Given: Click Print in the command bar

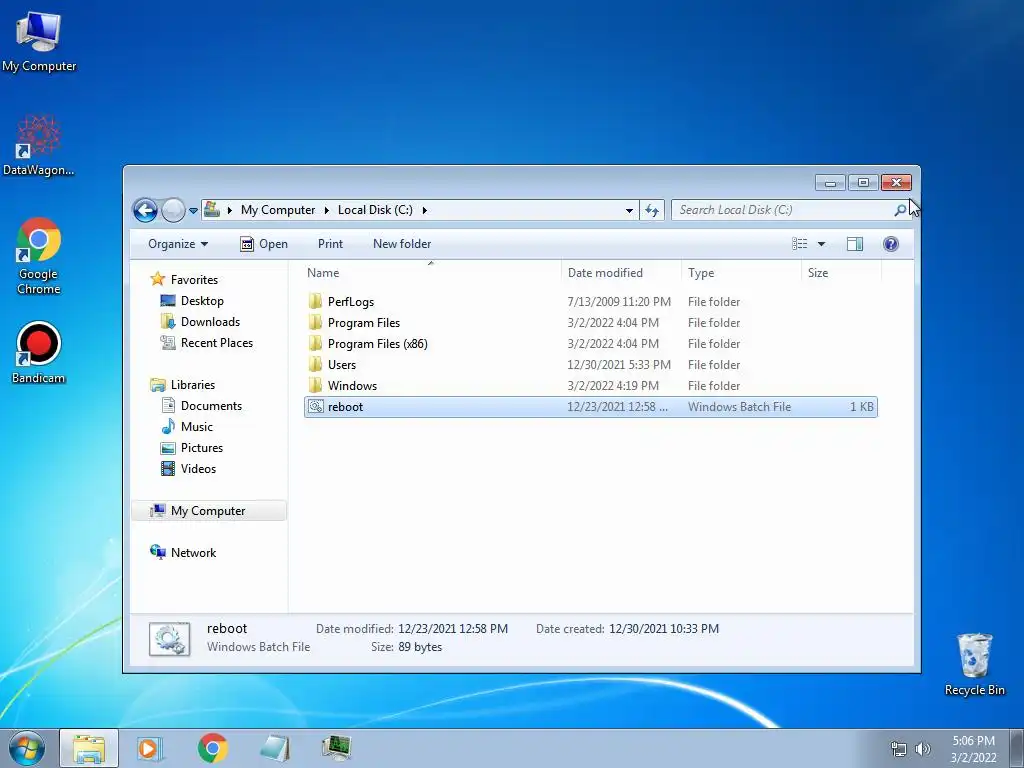Looking at the screenshot, I should point(330,244).
